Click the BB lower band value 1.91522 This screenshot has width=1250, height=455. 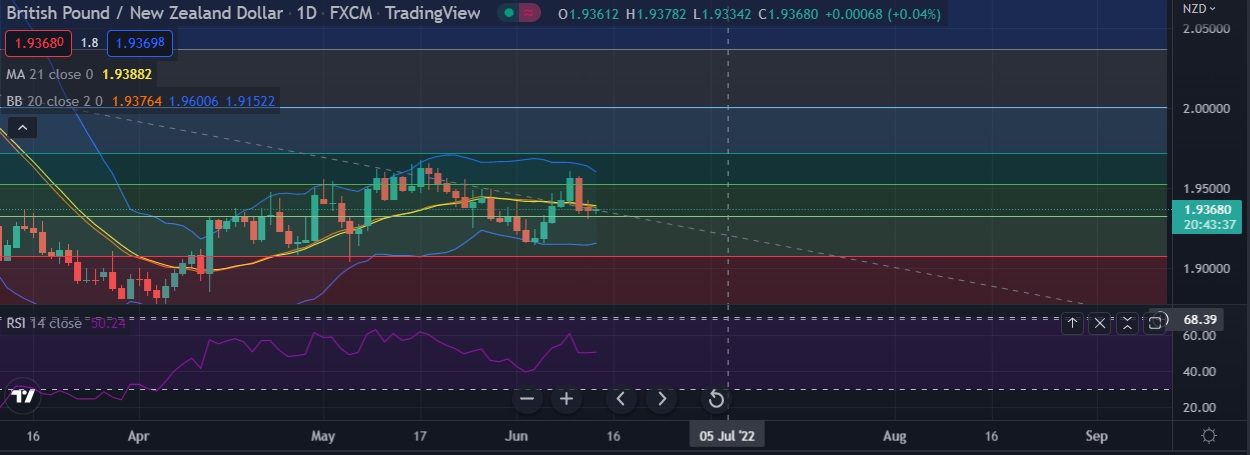tap(251, 101)
